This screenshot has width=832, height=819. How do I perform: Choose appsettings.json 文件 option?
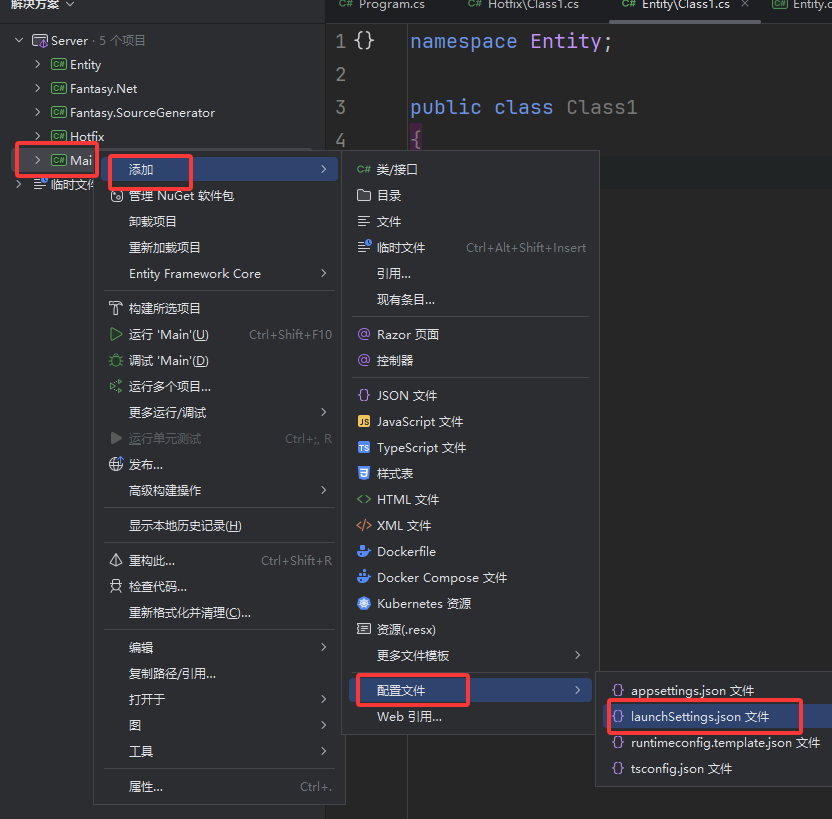pos(717,691)
